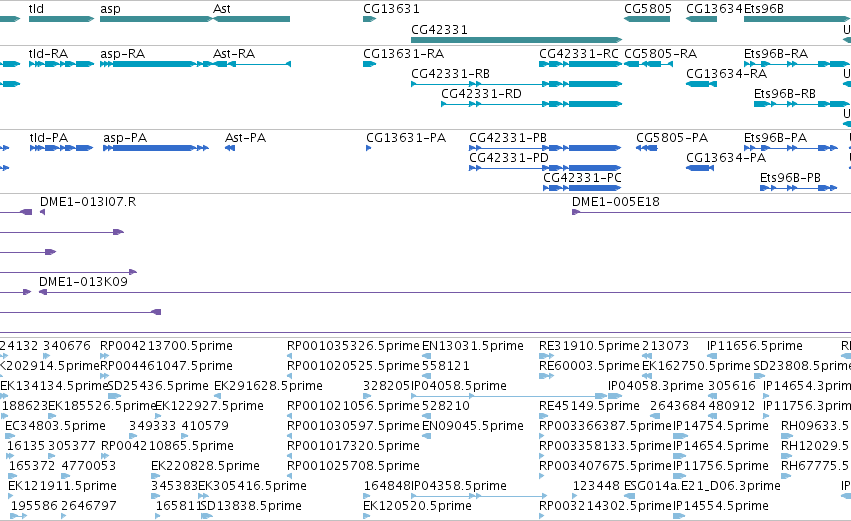Image resolution: width=851 pixels, height=521 pixels.
Task: Click the tld-RA transcript label
Action: (48, 54)
